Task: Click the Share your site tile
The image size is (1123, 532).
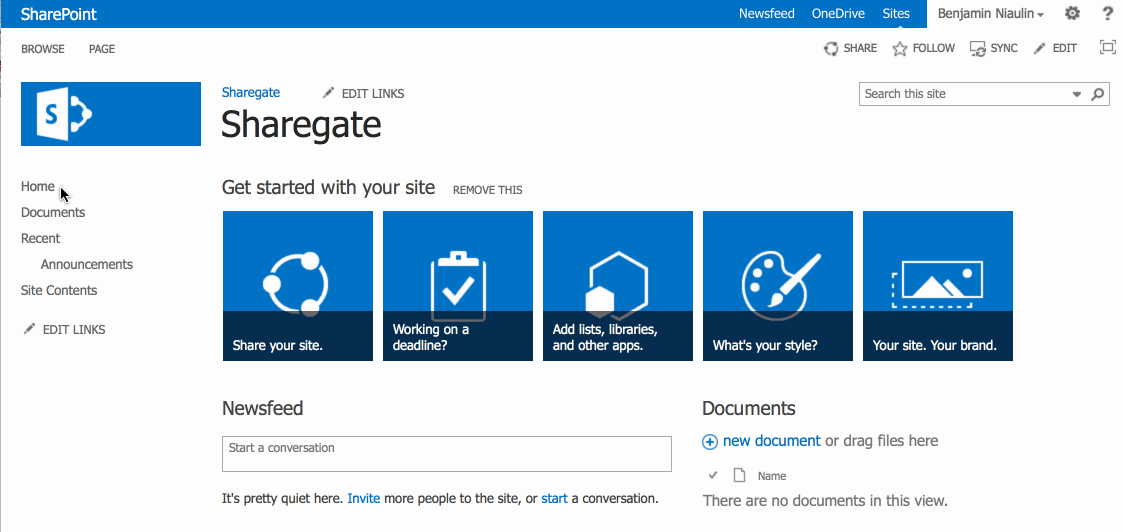Action: (298, 286)
